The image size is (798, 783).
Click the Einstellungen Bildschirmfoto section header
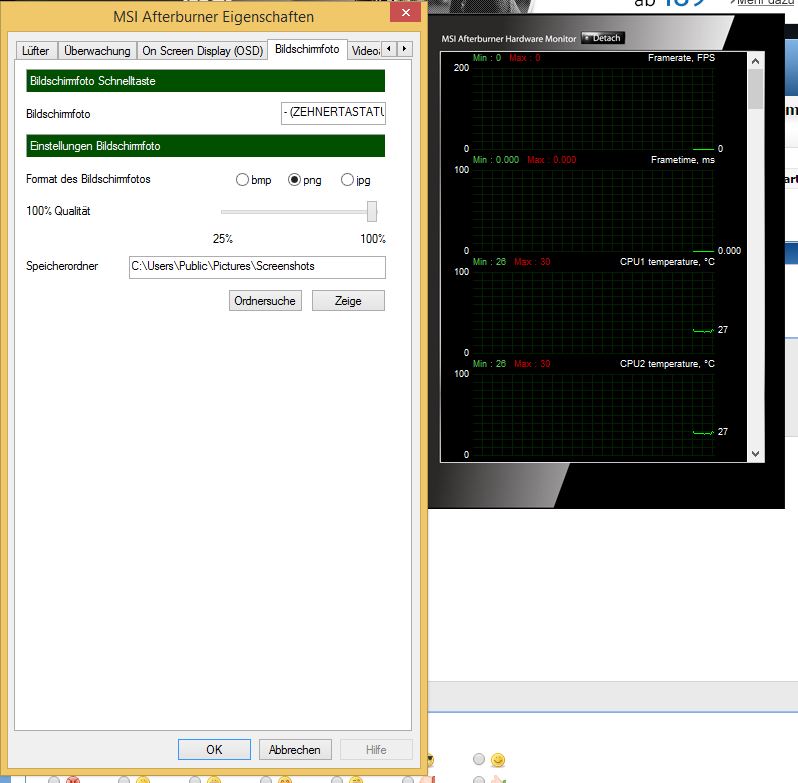click(206, 146)
